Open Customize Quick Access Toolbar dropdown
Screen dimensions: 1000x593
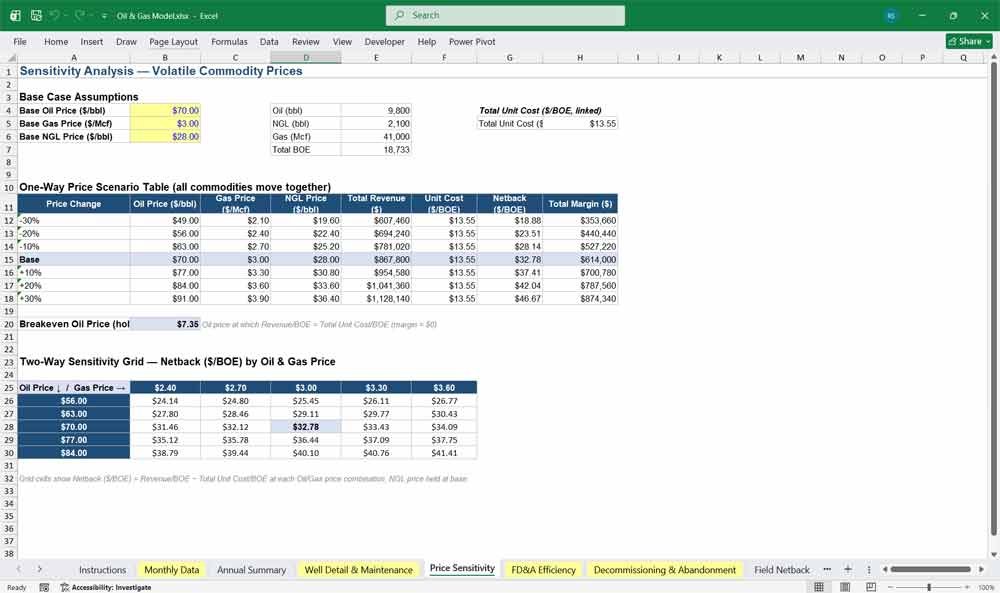pos(104,16)
